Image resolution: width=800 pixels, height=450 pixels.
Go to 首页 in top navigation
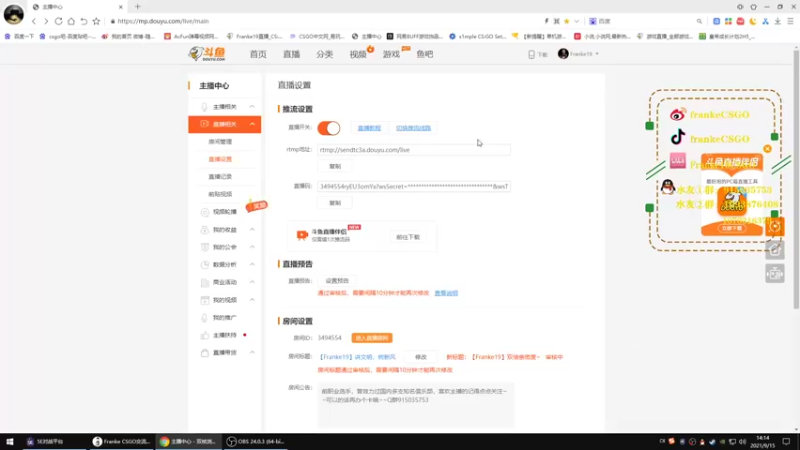click(x=258, y=54)
